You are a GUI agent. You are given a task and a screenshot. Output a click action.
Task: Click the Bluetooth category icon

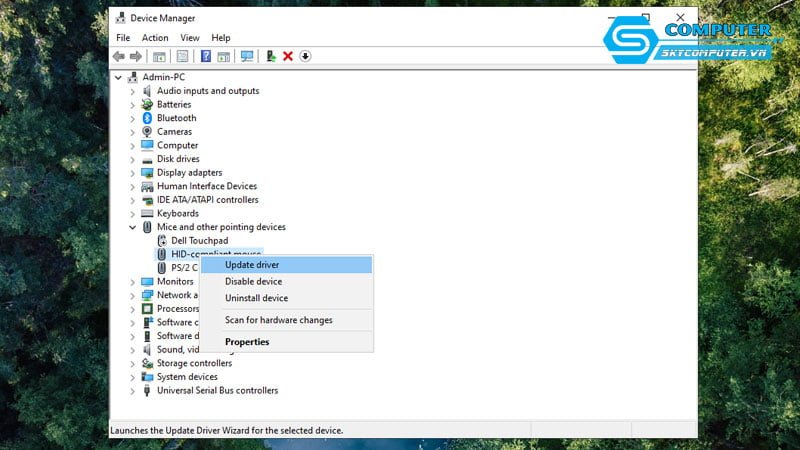point(147,118)
